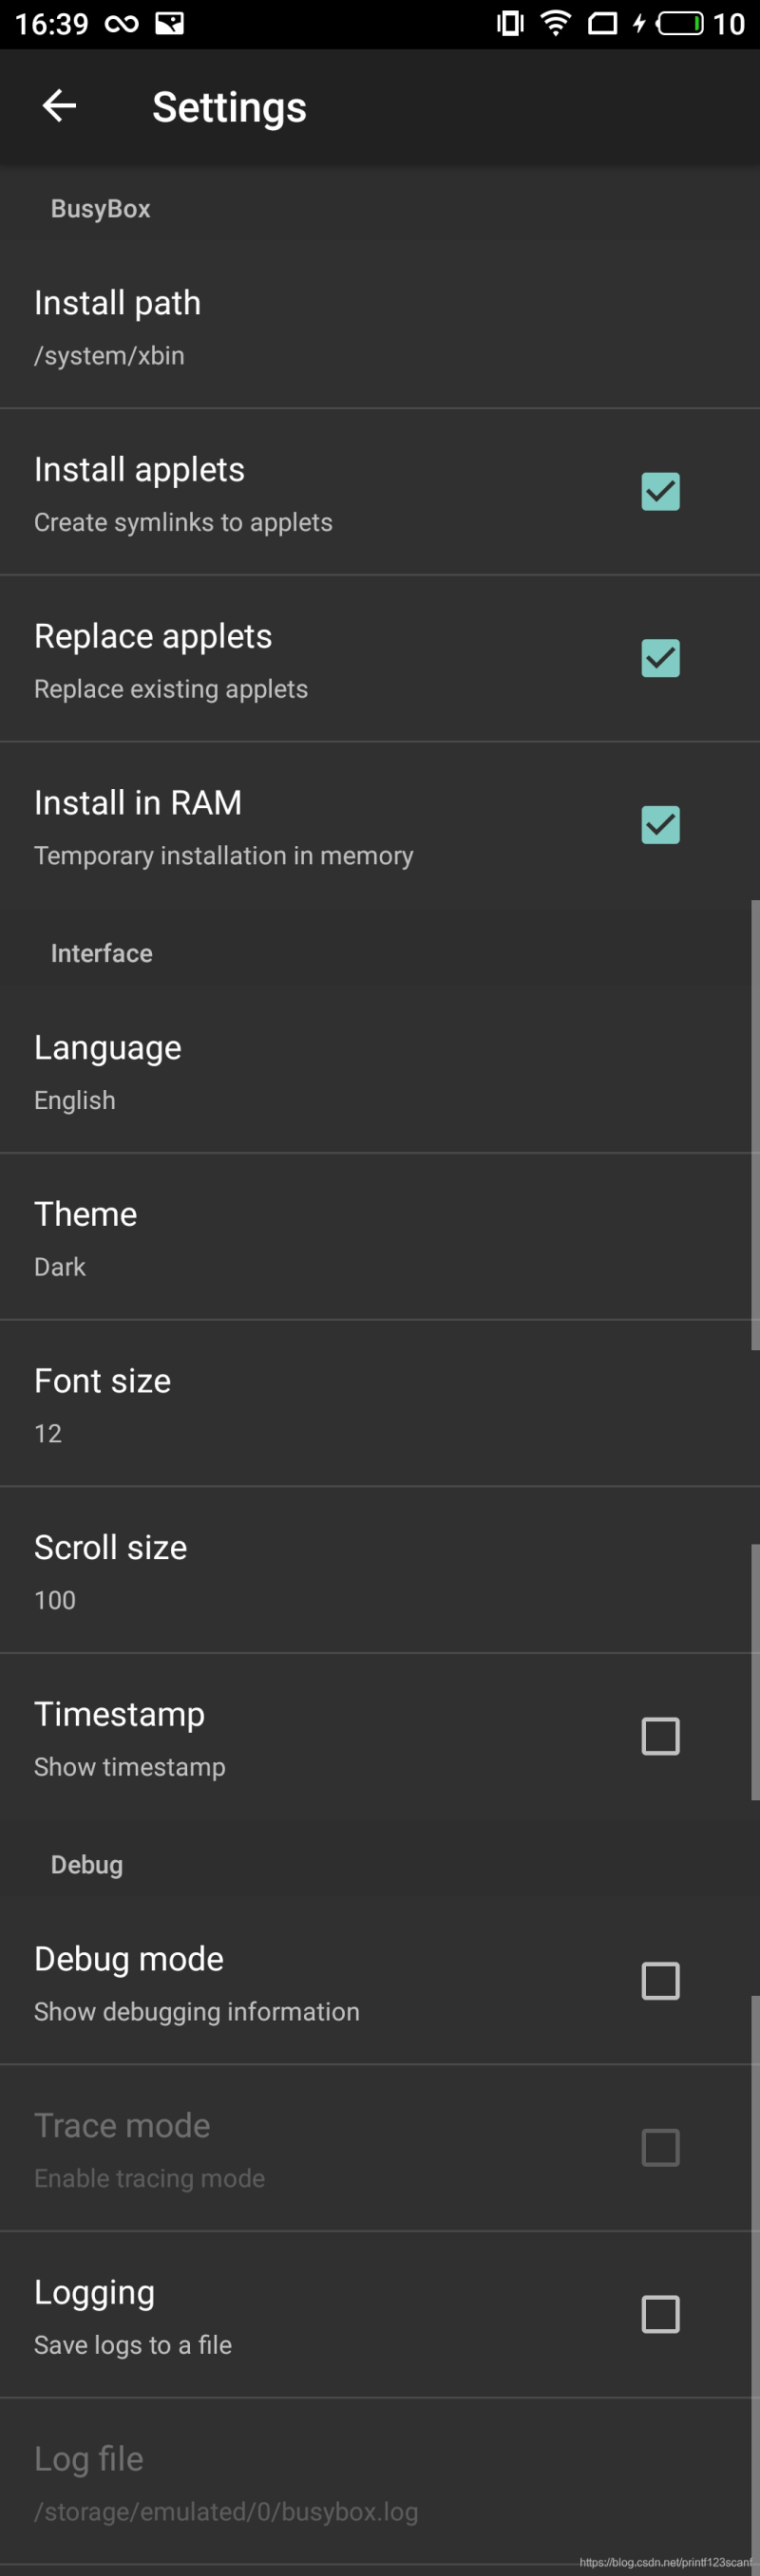
Task: Open the Language selection option
Action: coord(380,1070)
